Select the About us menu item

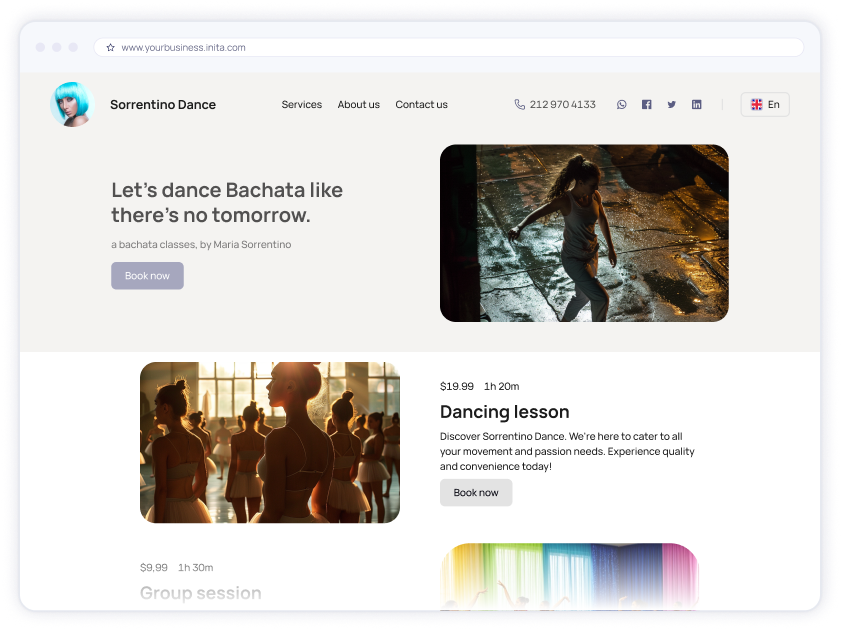[358, 104]
